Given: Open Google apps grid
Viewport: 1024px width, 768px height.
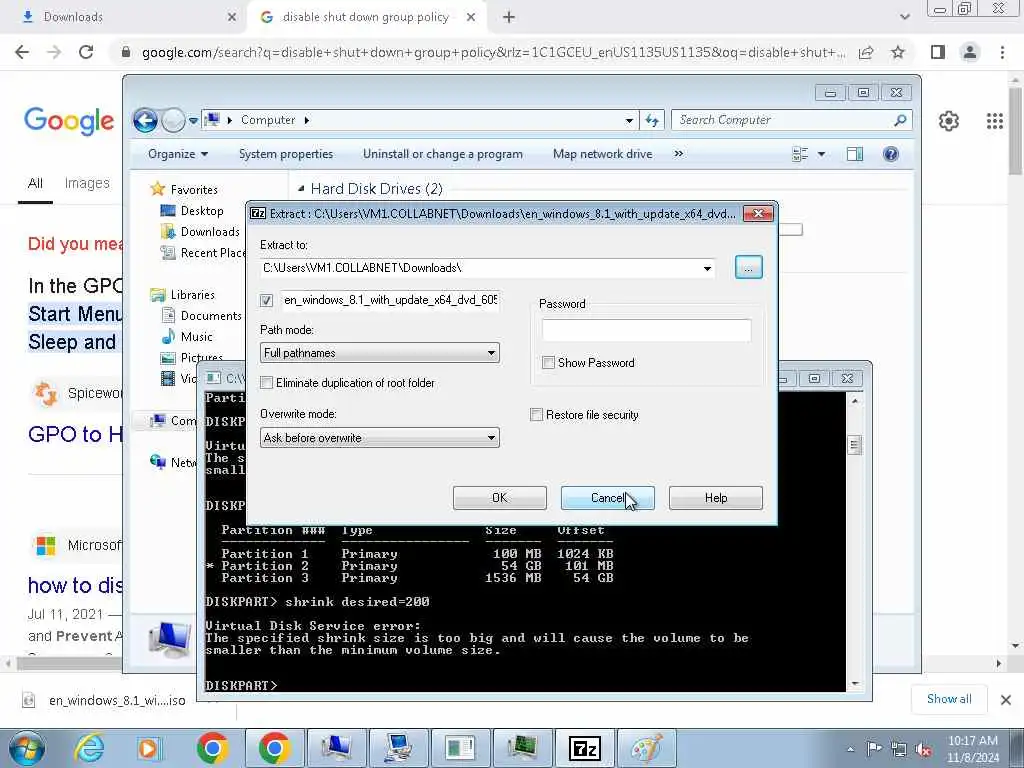Looking at the screenshot, I should point(994,121).
